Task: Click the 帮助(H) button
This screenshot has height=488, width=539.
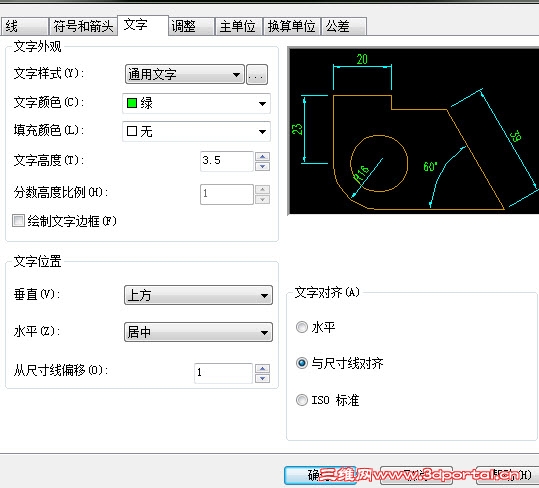Action: tap(508, 476)
